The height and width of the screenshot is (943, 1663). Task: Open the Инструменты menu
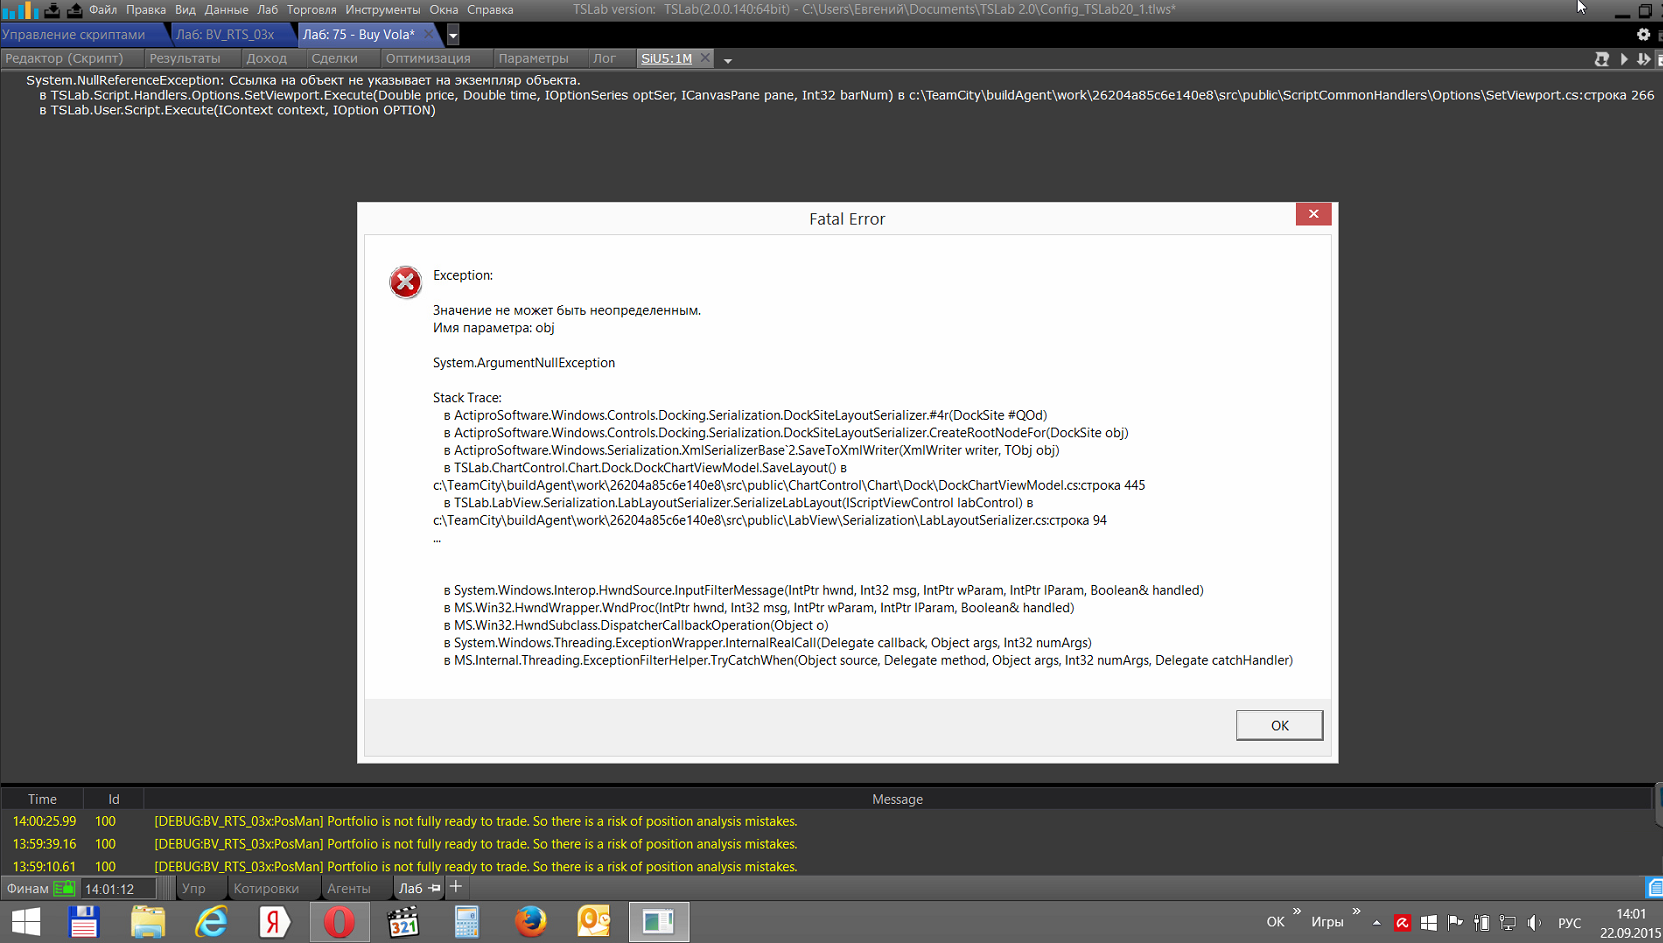click(x=383, y=10)
